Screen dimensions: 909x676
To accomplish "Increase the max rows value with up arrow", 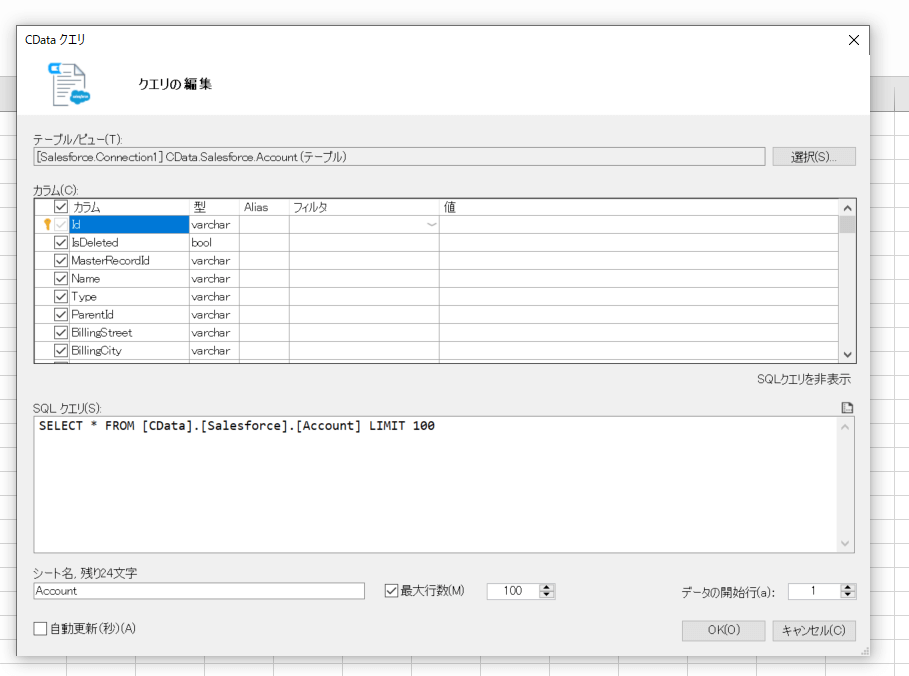I will (547, 587).
